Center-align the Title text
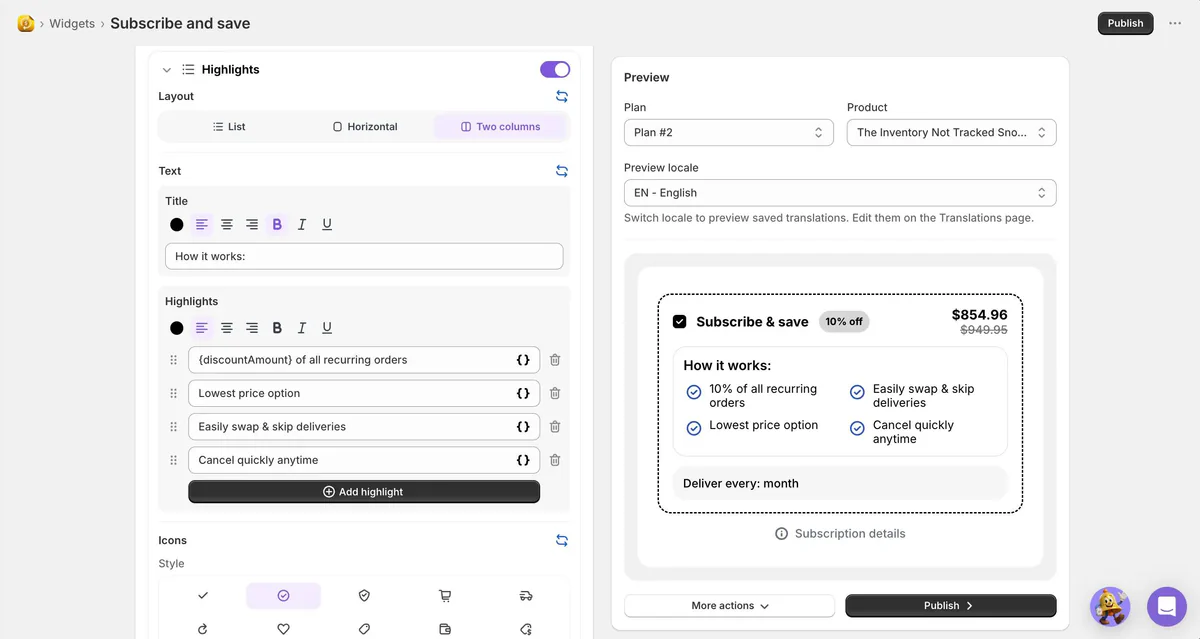Screen dimensions: 1200x639 pos(227,225)
